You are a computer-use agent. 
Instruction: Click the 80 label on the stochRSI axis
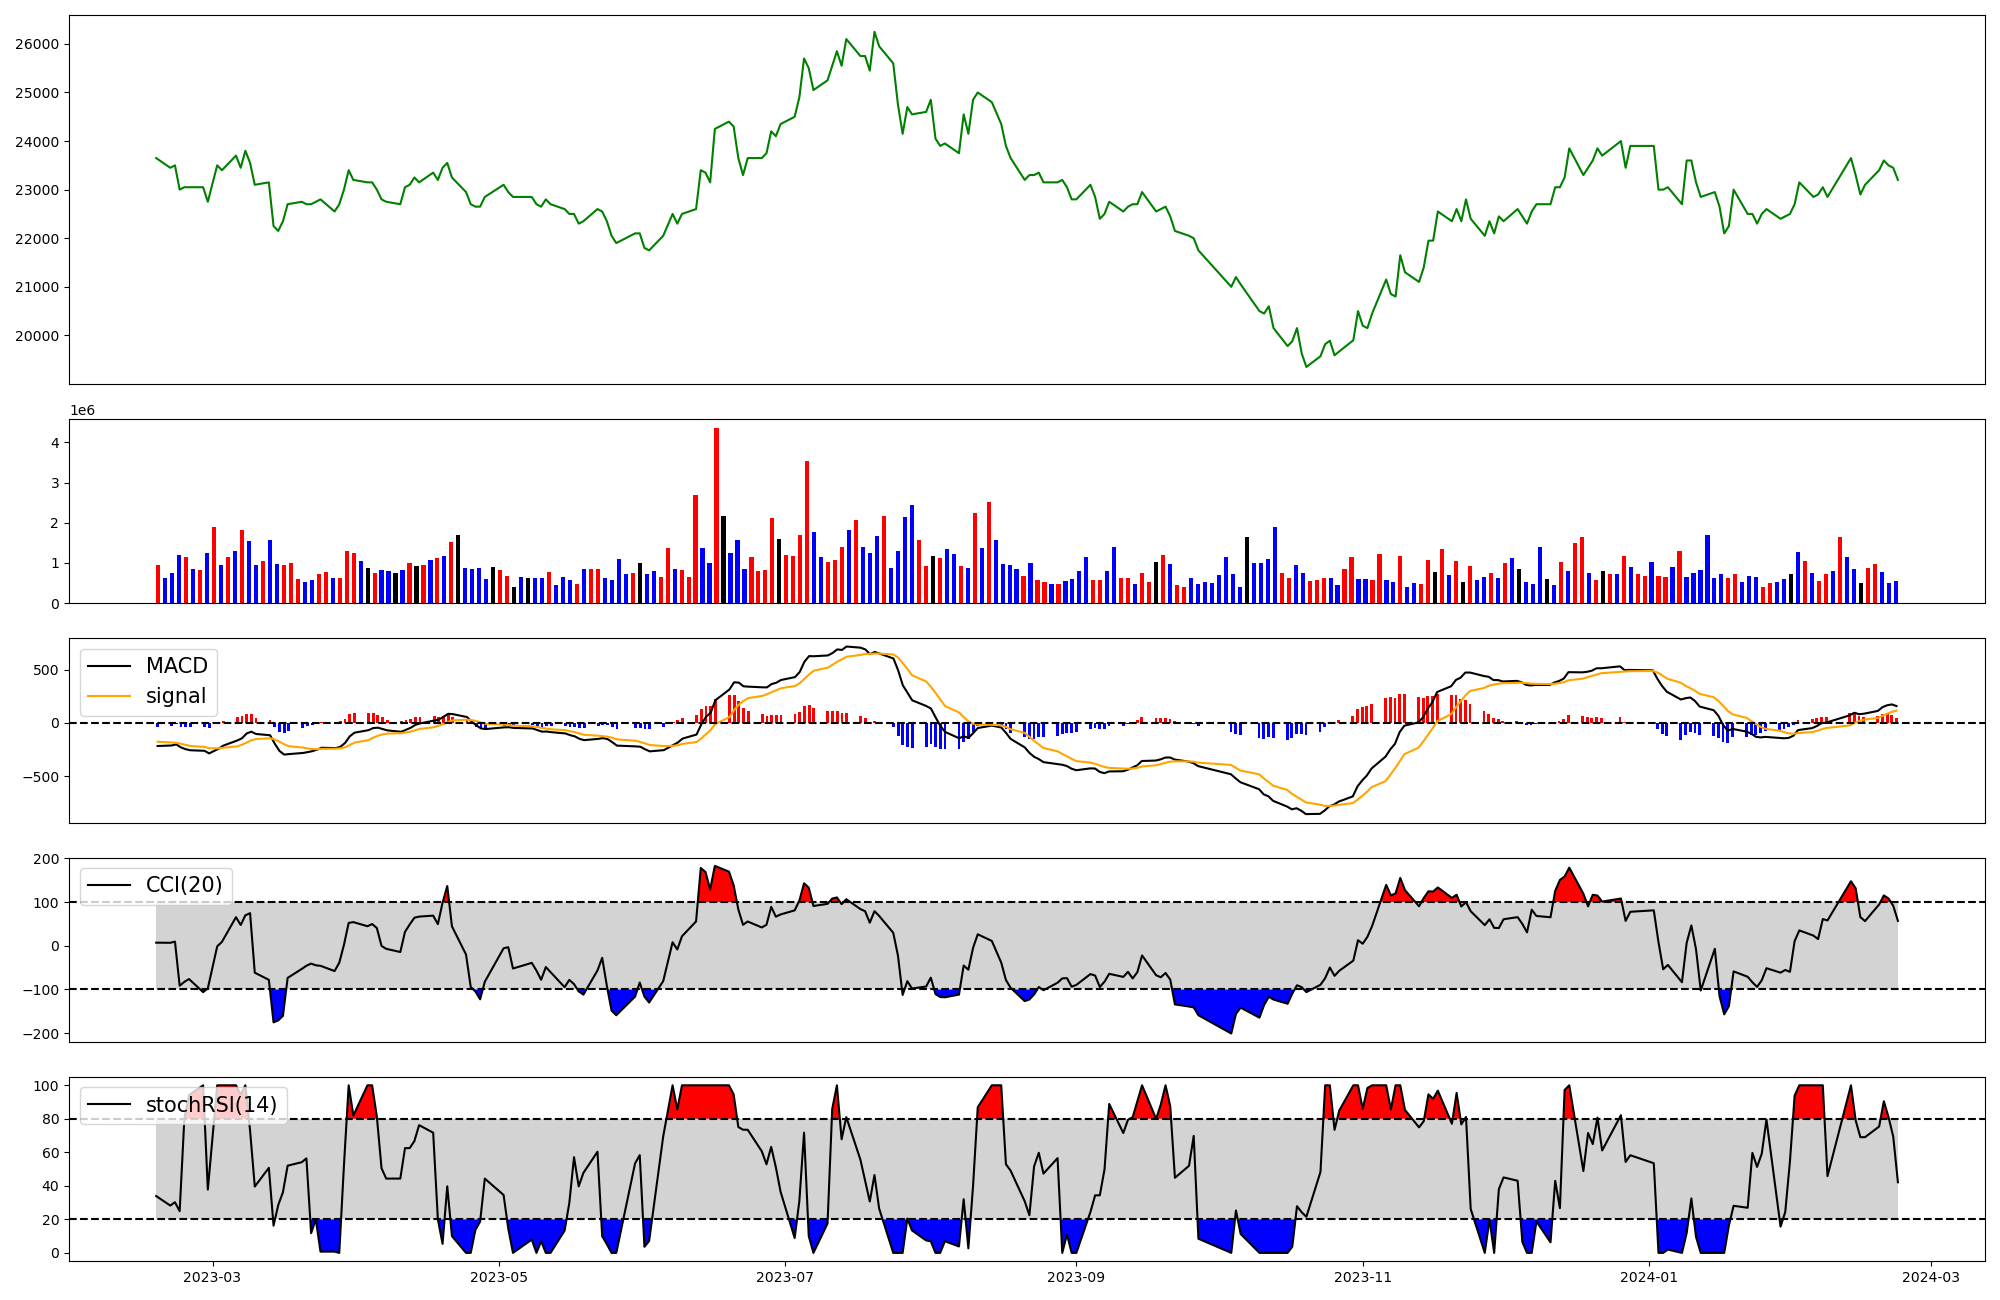pos(51,1120)
